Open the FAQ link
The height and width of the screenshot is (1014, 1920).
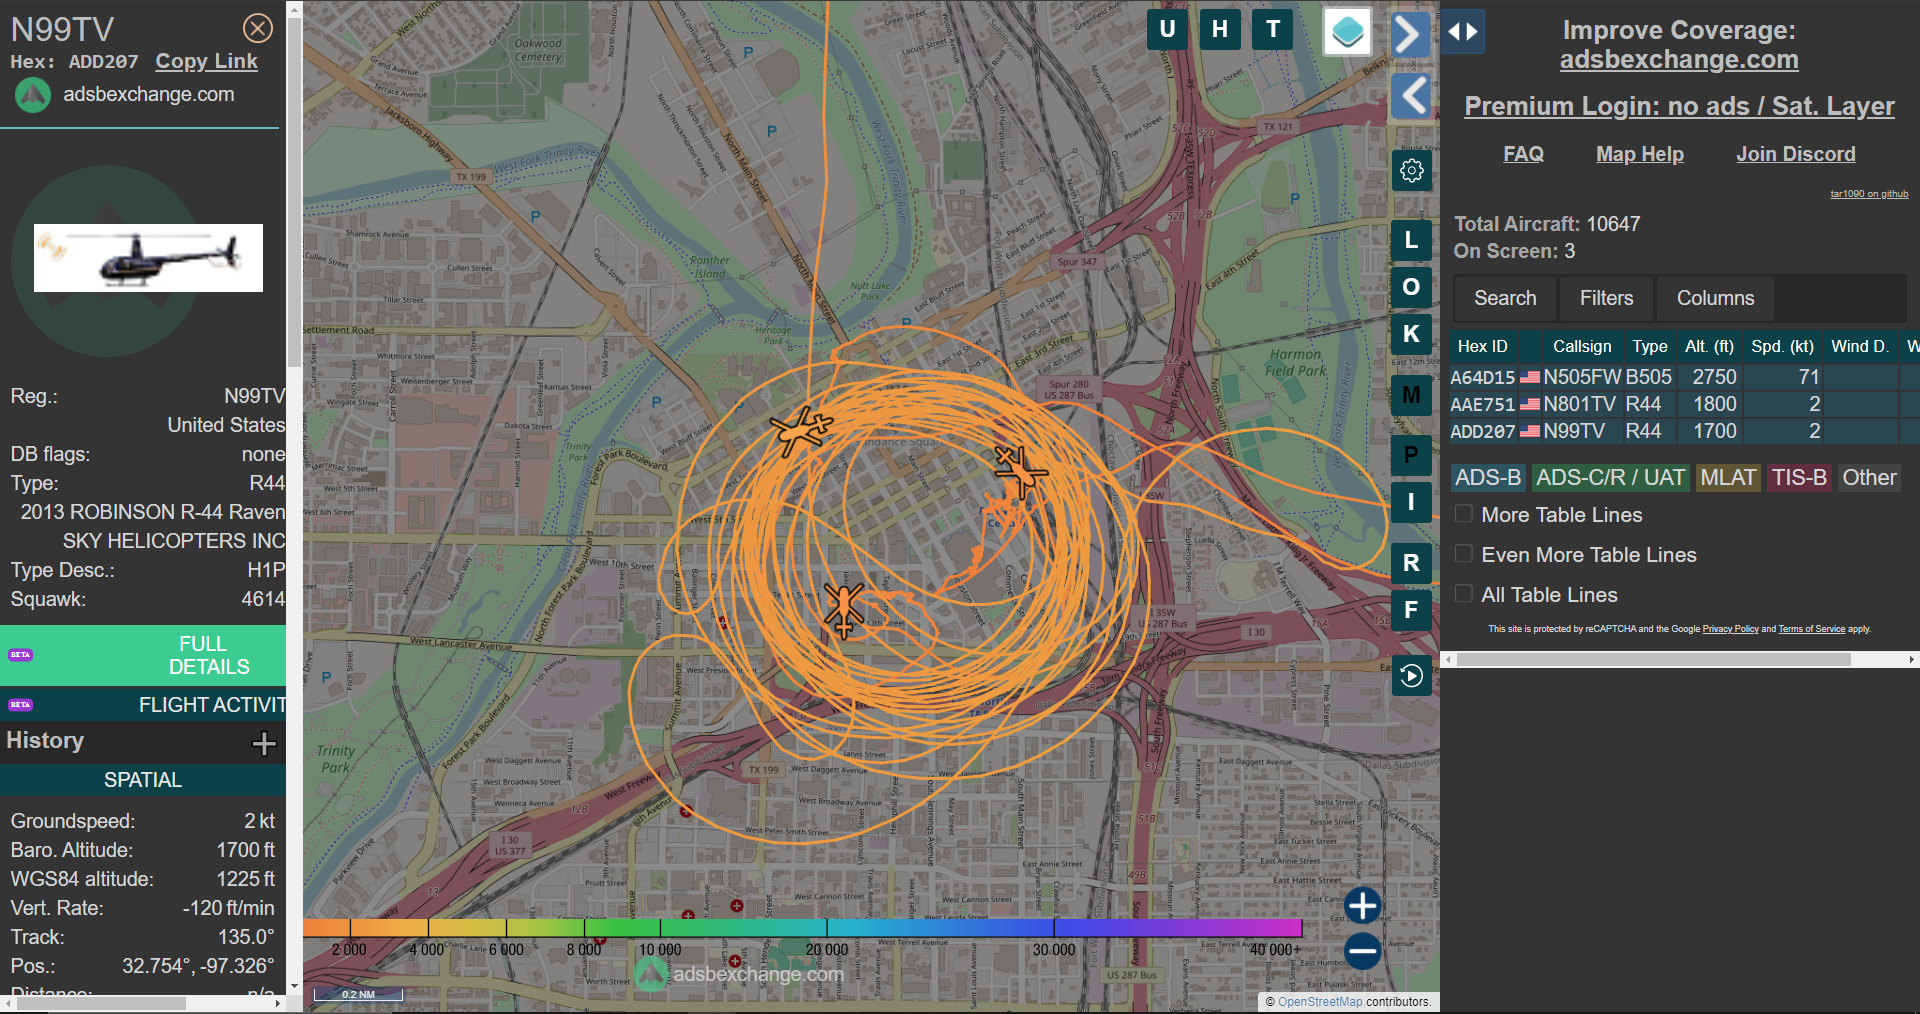1523,154
